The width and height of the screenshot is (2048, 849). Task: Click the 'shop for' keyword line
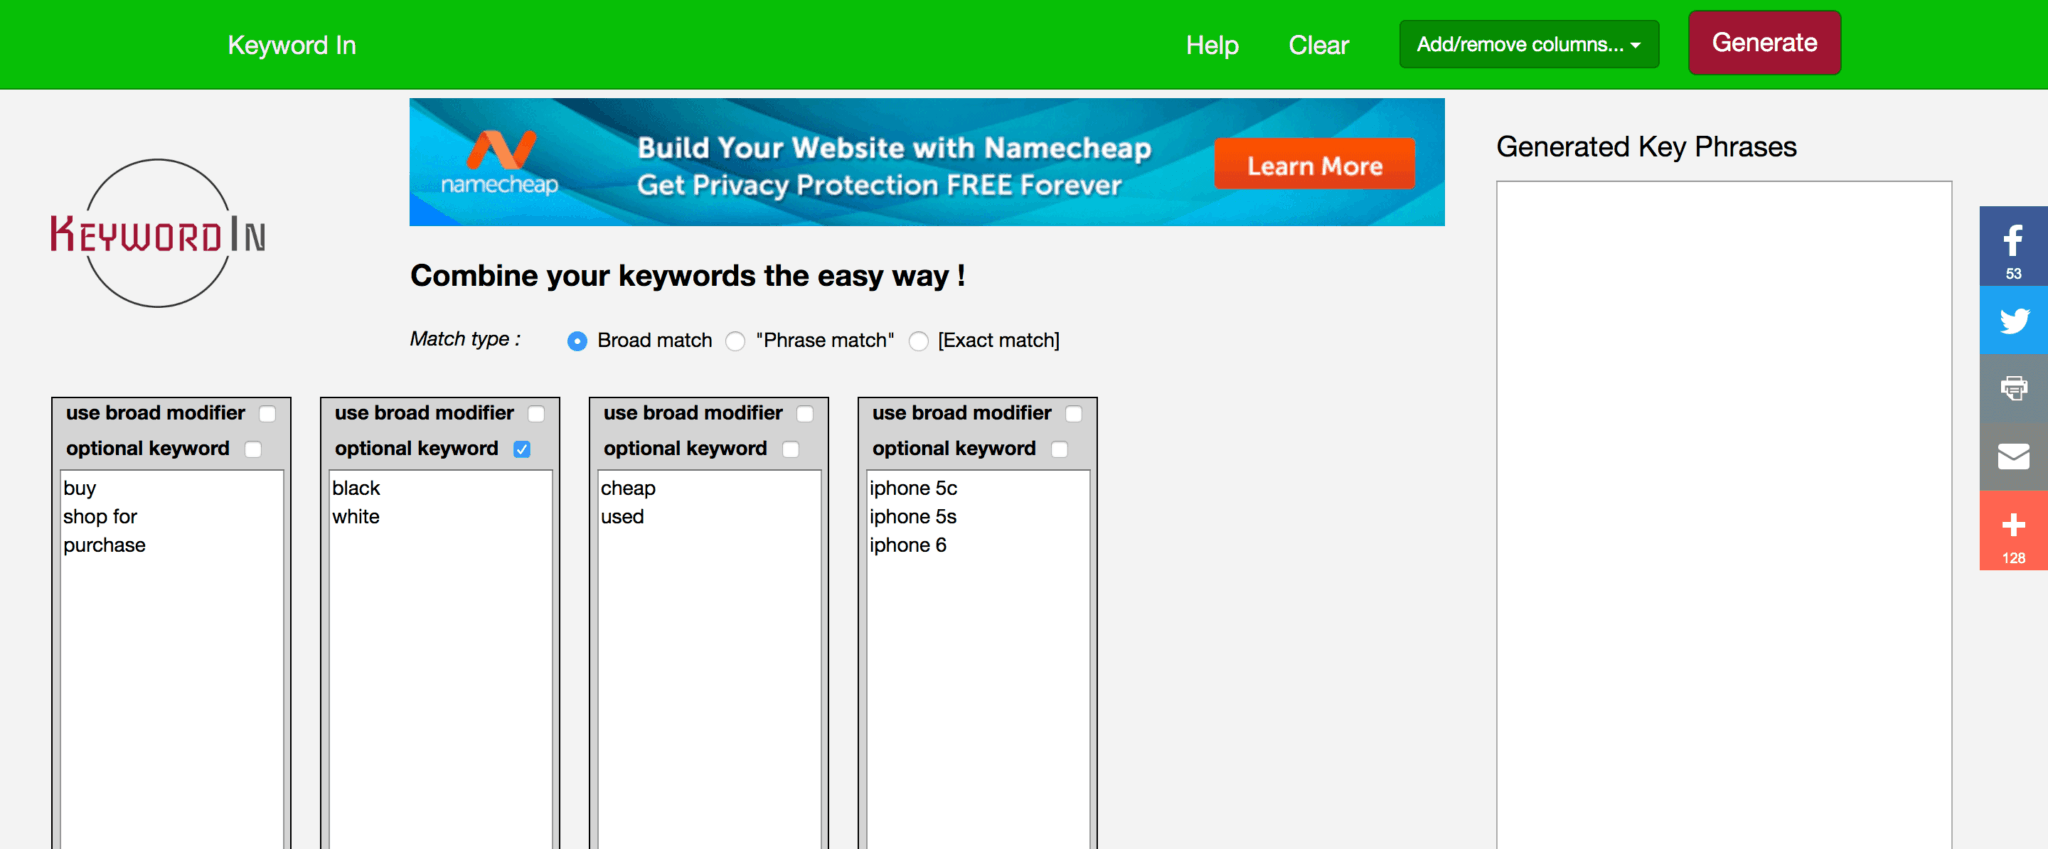pyautogui.click(x=100, y=517)
